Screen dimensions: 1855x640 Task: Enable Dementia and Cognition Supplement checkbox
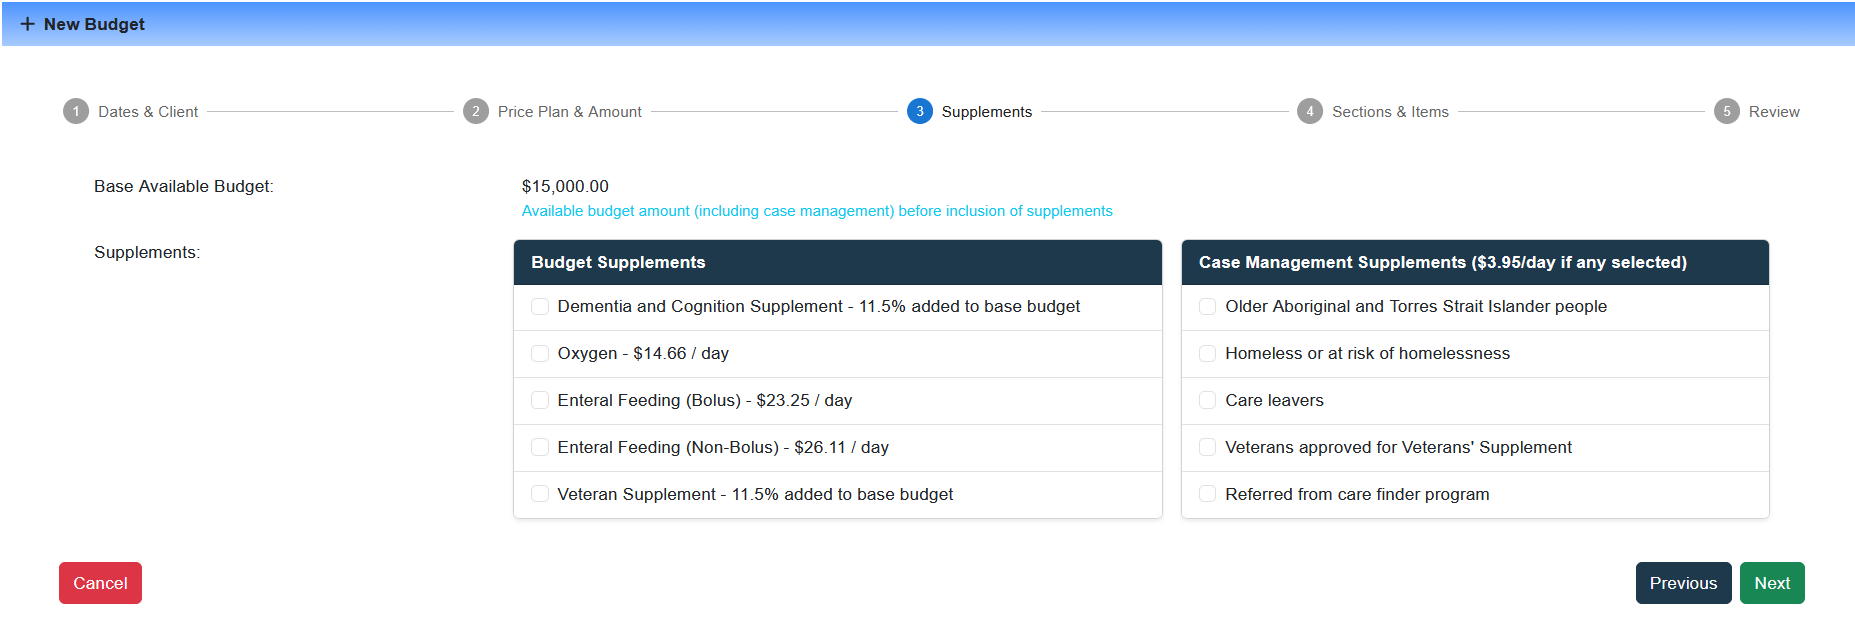540,307
